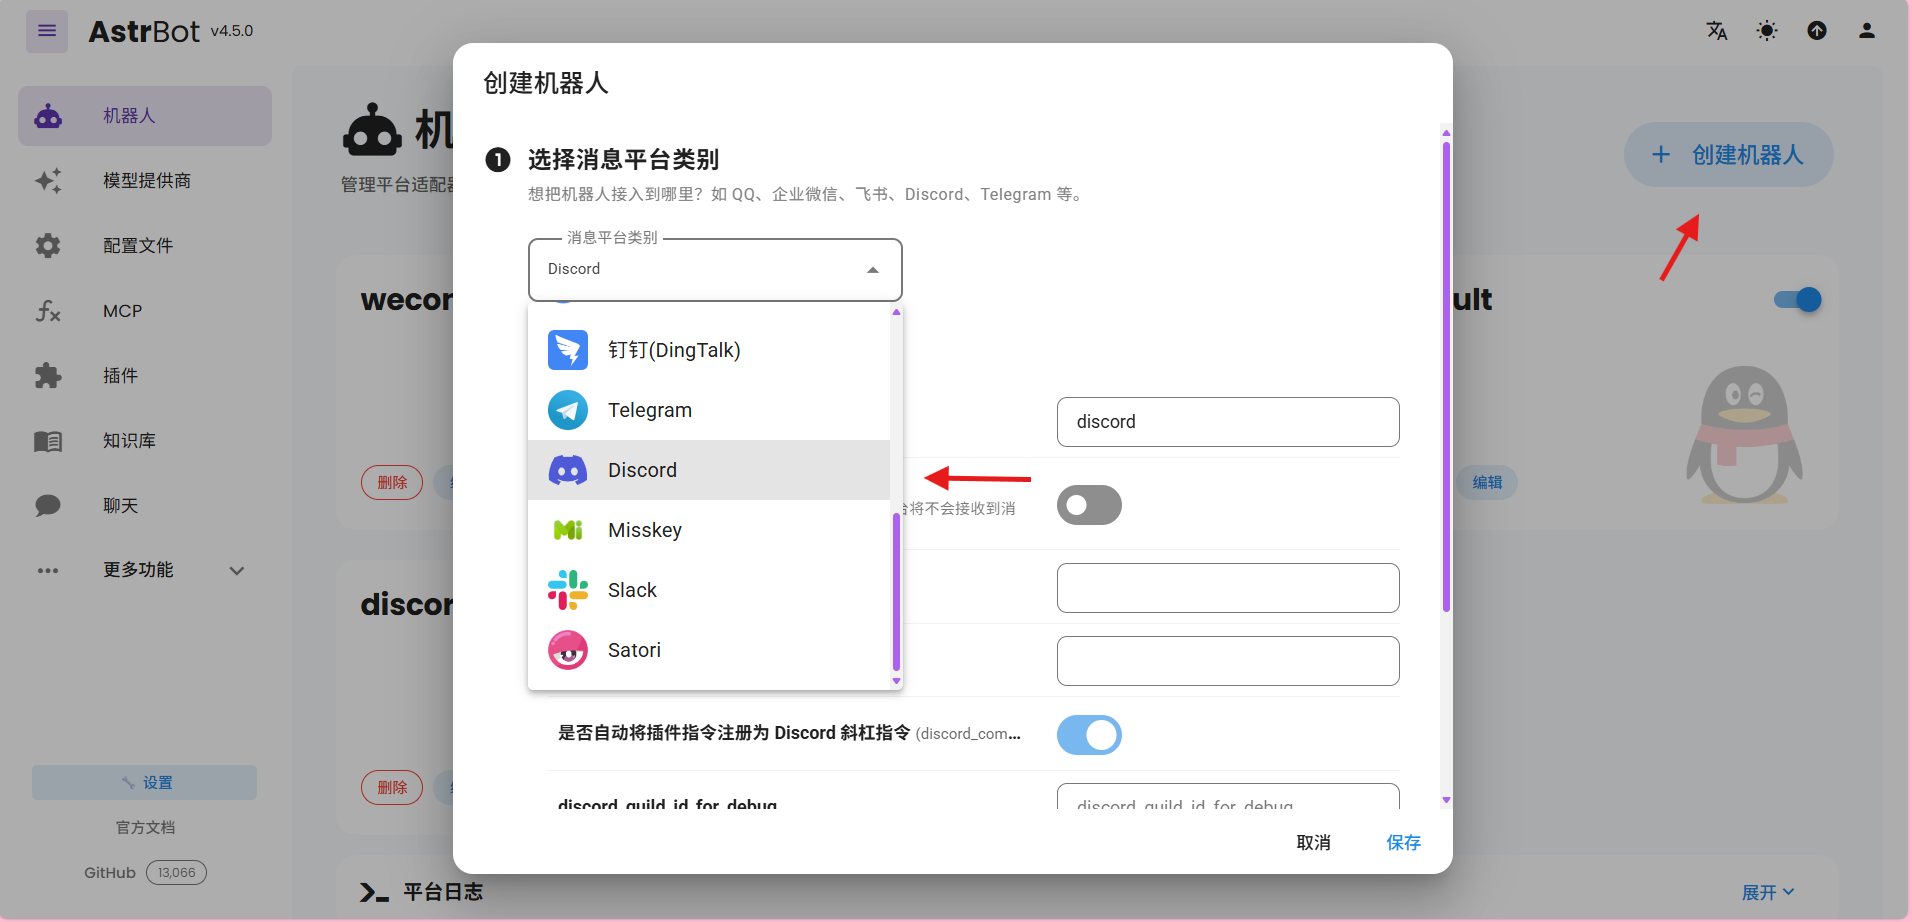Collapse the 更多功能 sidebar expander

point(237,570)
